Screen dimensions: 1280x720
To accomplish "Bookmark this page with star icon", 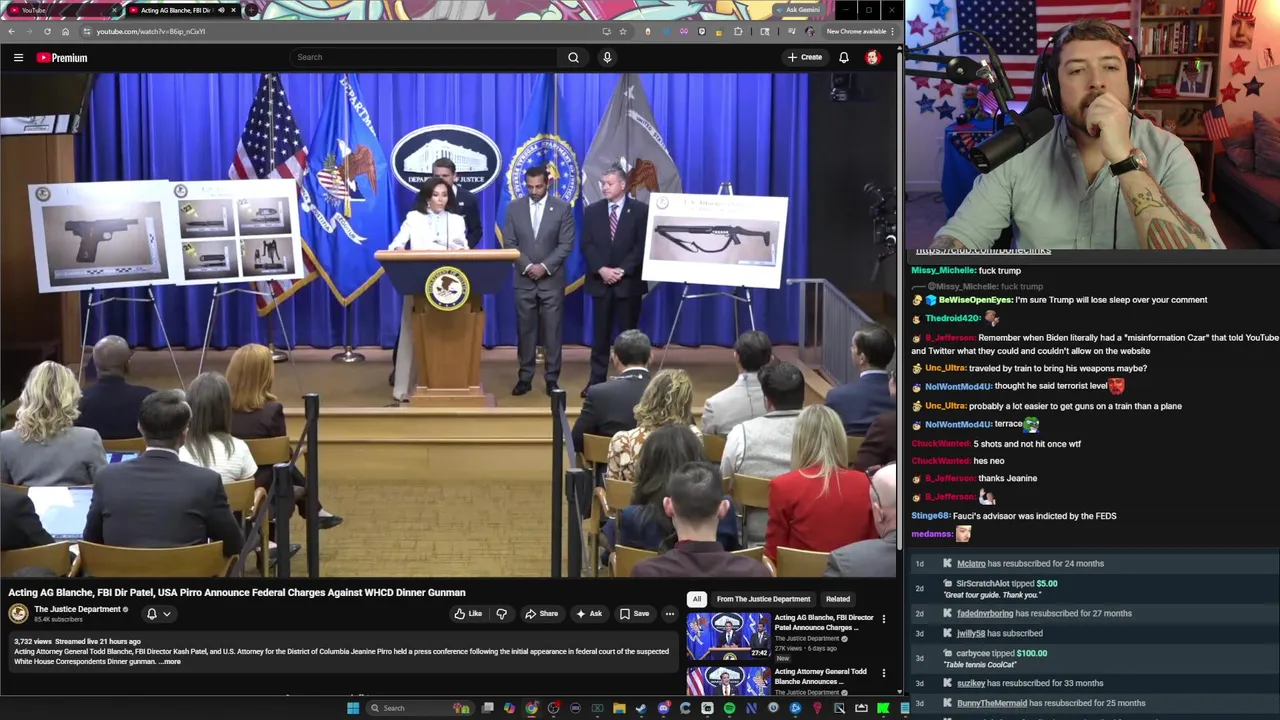I will (x=623, y=31).
